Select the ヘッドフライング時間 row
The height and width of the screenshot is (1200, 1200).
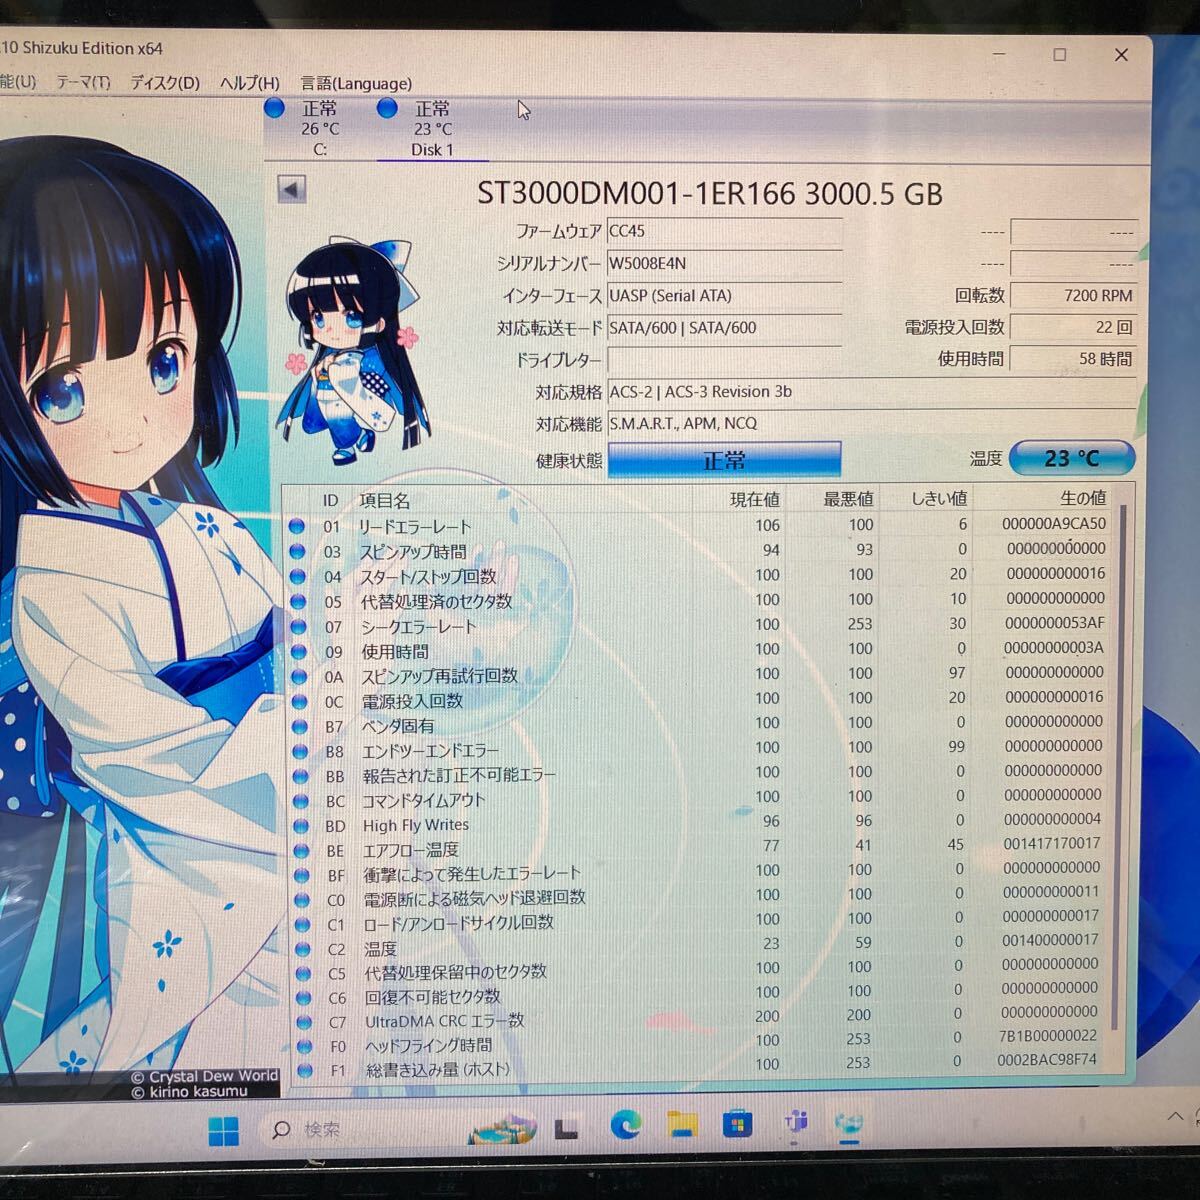tap(698, 1043)
